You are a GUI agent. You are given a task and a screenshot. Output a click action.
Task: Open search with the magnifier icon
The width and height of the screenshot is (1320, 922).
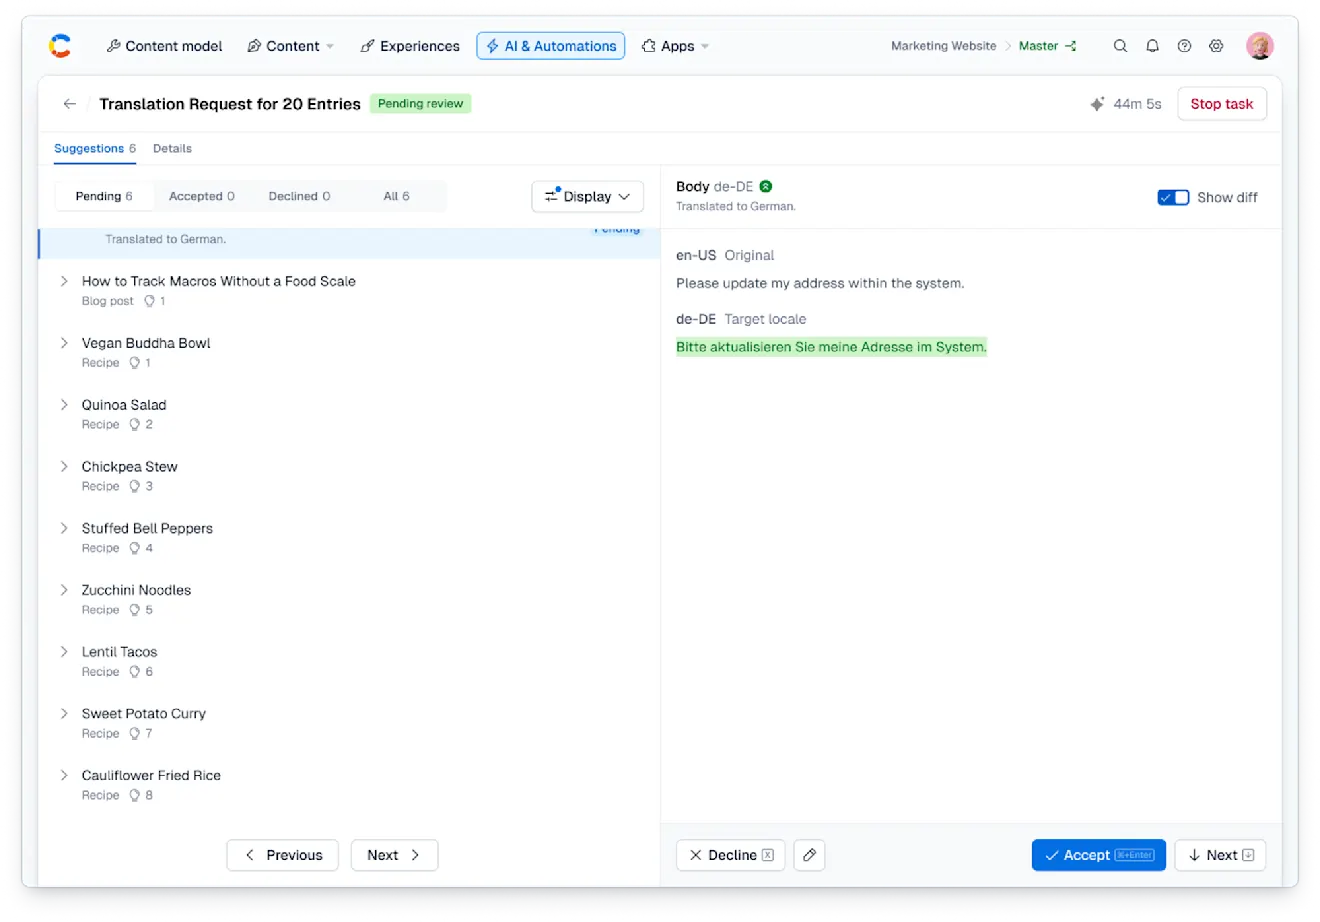pyautogui.click(x=1120, y=46)
